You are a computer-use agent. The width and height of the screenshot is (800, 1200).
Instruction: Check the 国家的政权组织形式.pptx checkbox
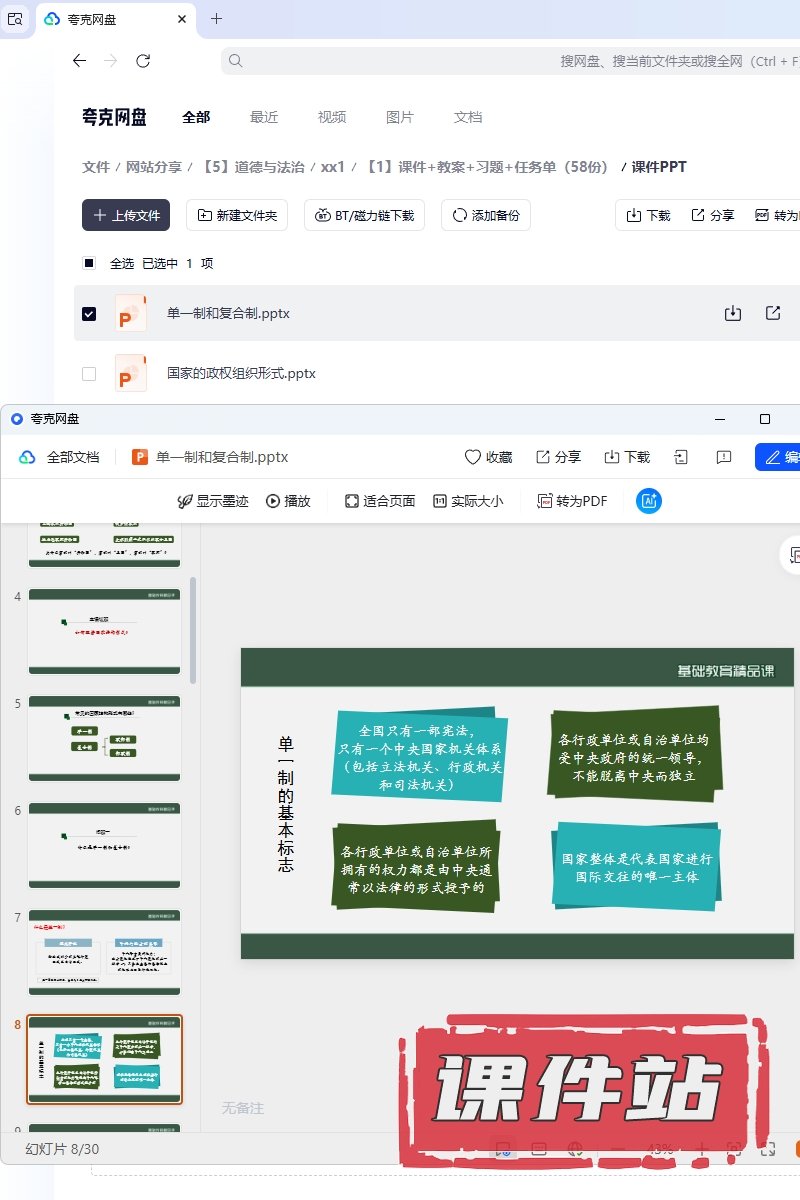tap(89, 373)
